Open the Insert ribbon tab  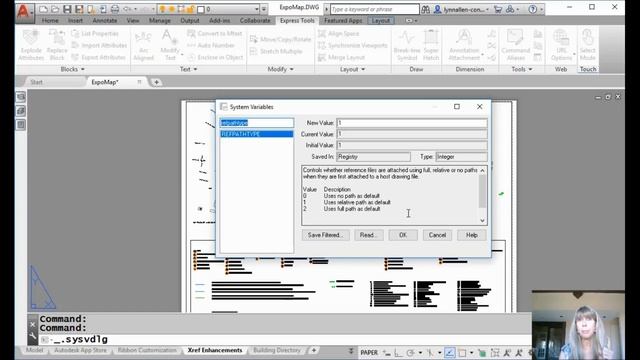75,20
